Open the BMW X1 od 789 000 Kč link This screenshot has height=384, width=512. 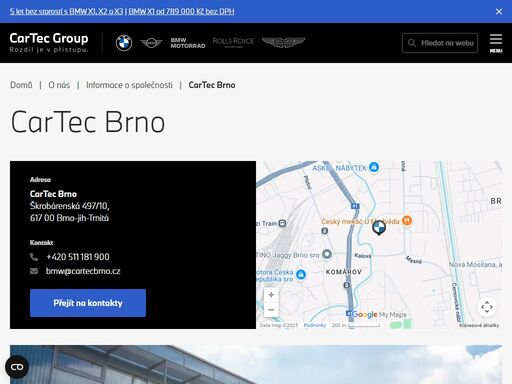point(181,11)
